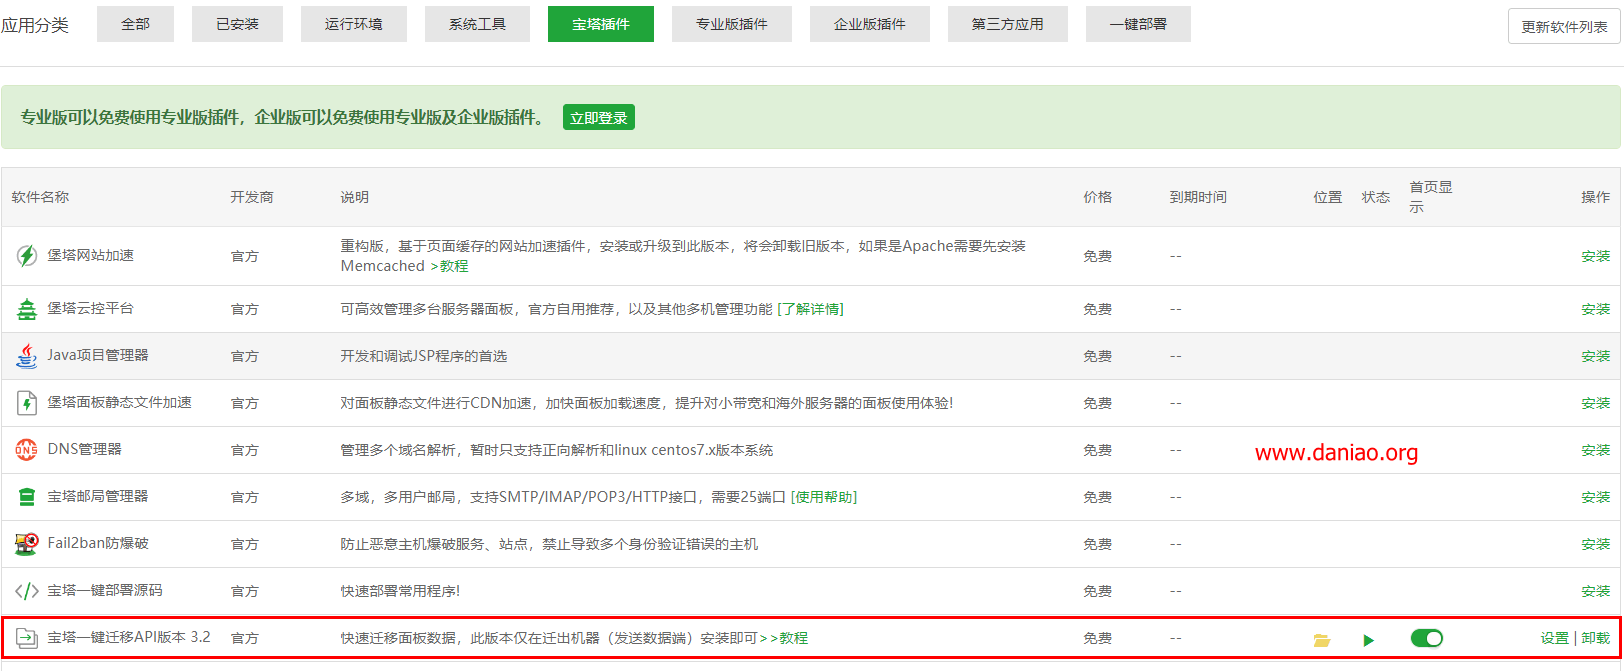
Task: Install 堡塔云控平台 plugin
Action: click(1596, 309)
